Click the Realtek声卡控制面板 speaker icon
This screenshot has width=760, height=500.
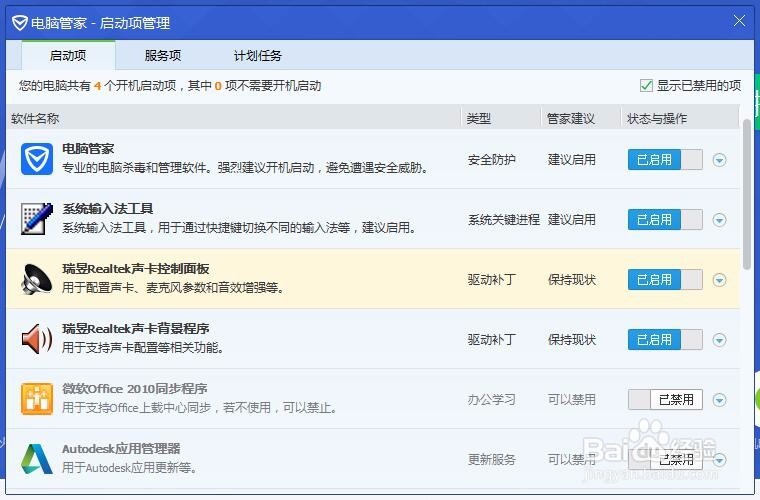pos(37,279)
